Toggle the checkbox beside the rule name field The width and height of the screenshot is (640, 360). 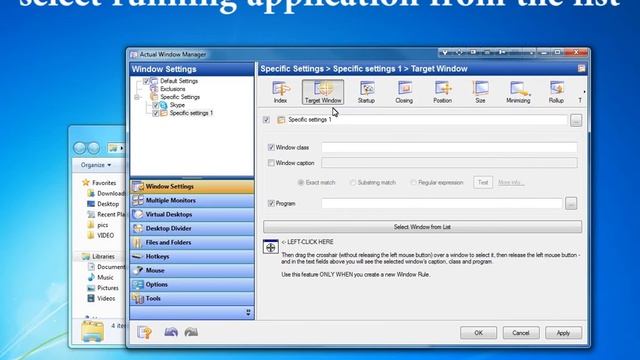266,120
